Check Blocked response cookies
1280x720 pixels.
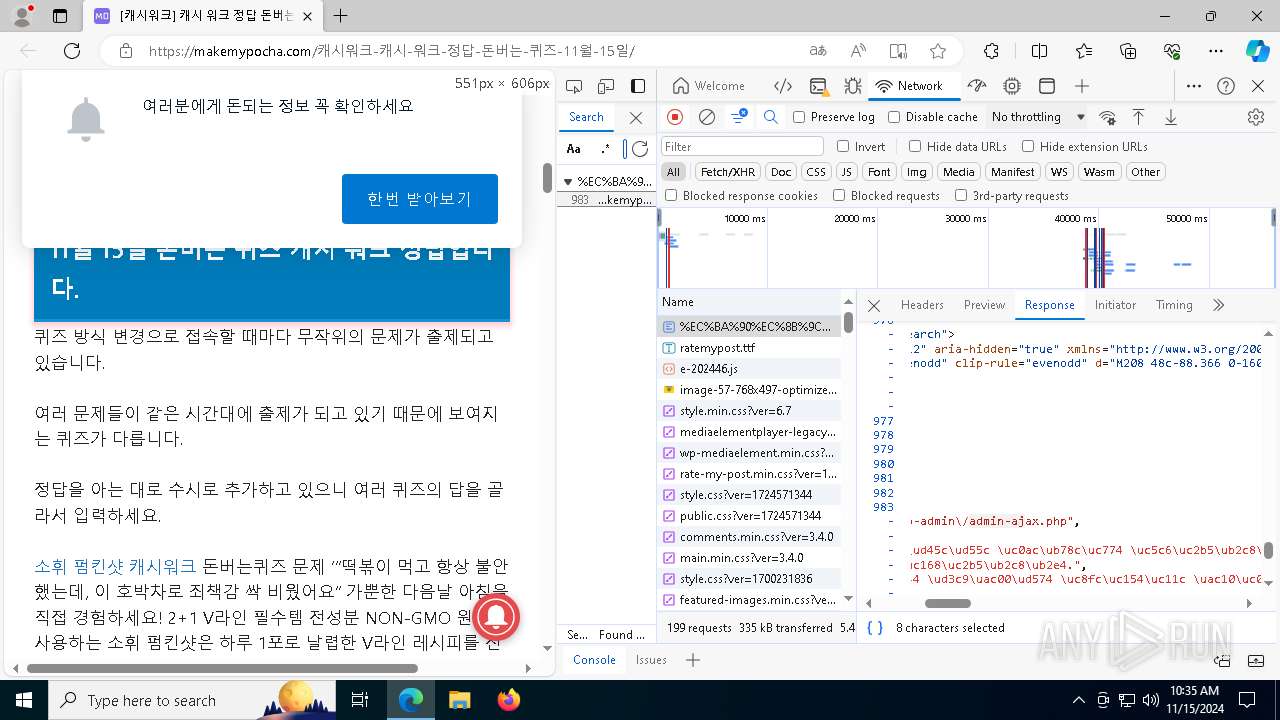(x=671, y=195)
